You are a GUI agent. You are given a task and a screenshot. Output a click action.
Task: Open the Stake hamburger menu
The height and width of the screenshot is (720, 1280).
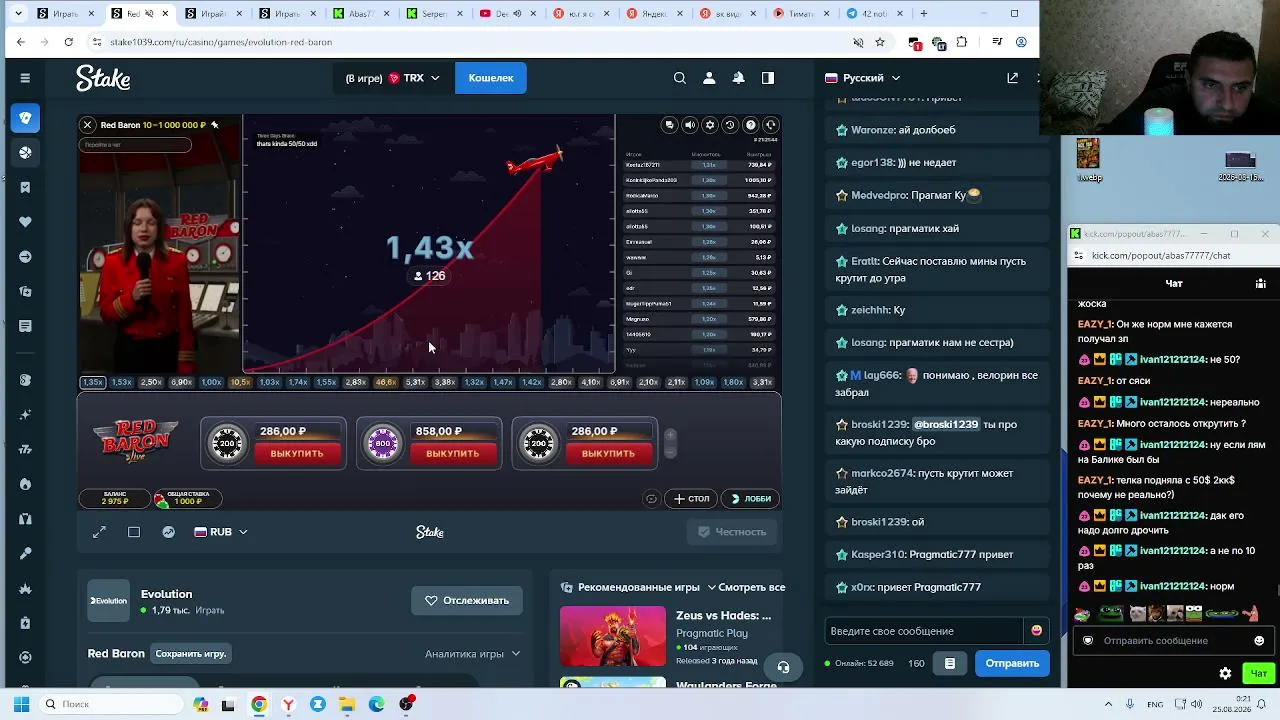(x=25, y=78)
